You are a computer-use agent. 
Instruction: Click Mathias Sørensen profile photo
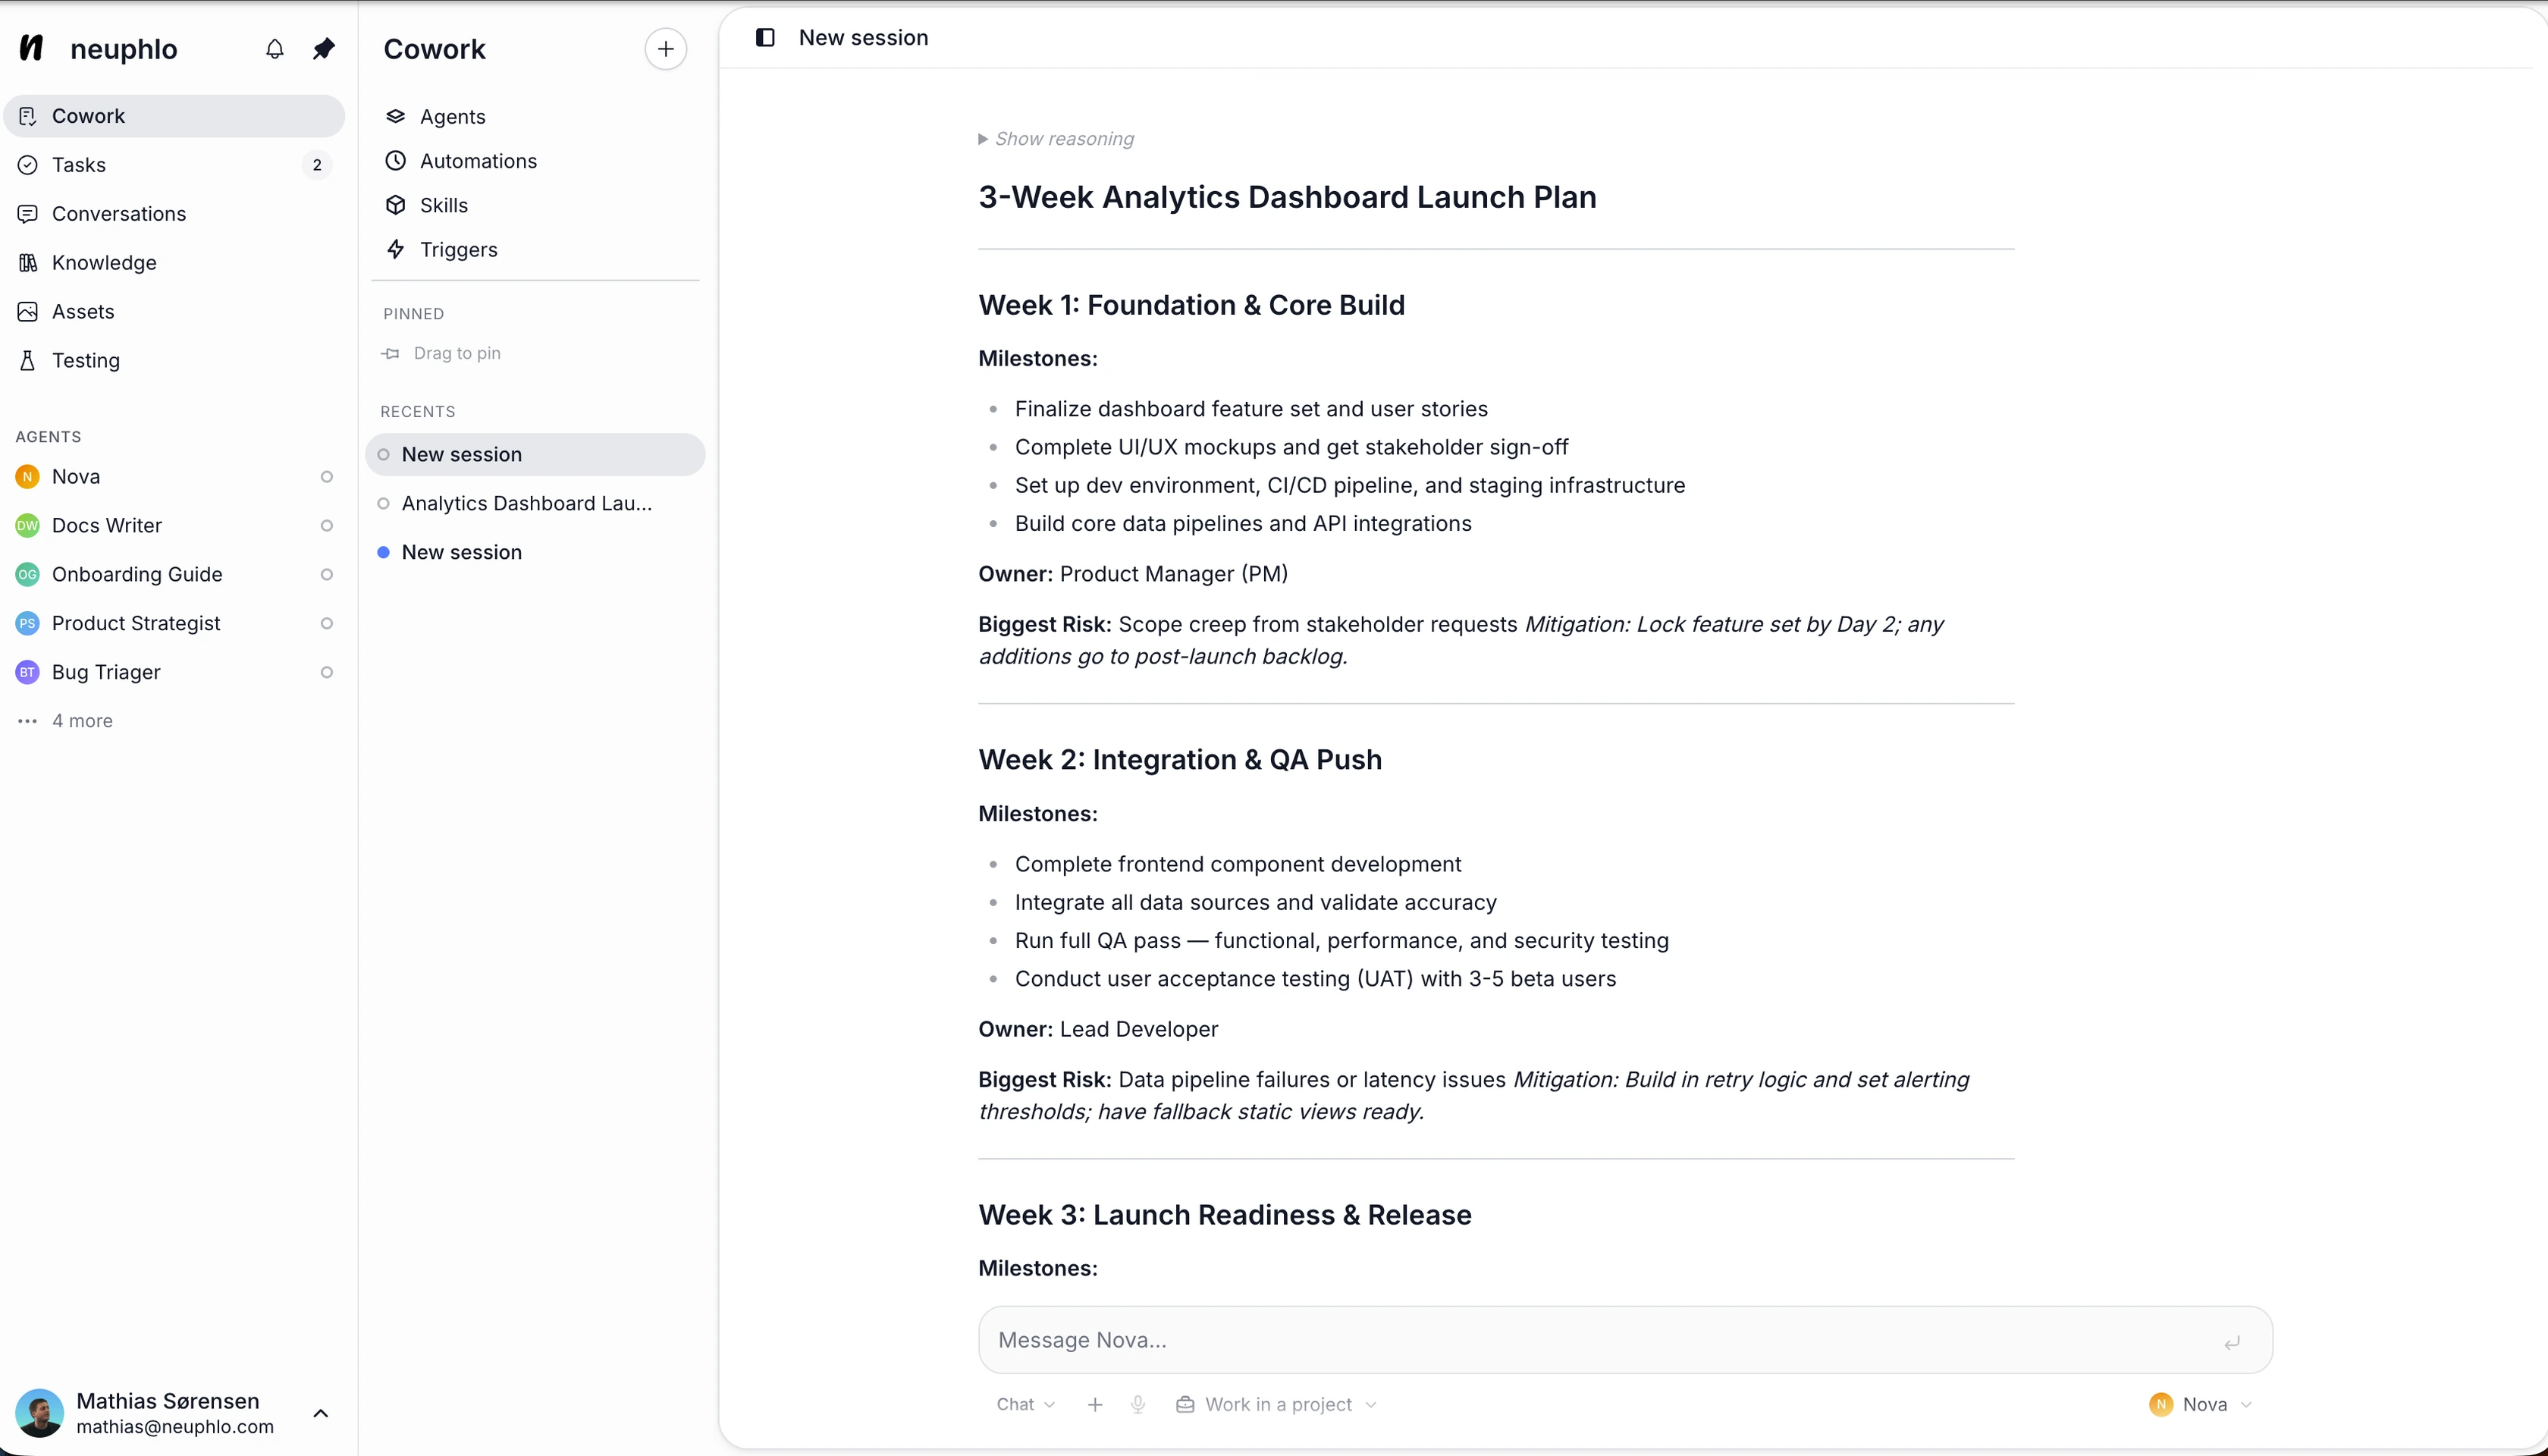[x=40, y=1413]
